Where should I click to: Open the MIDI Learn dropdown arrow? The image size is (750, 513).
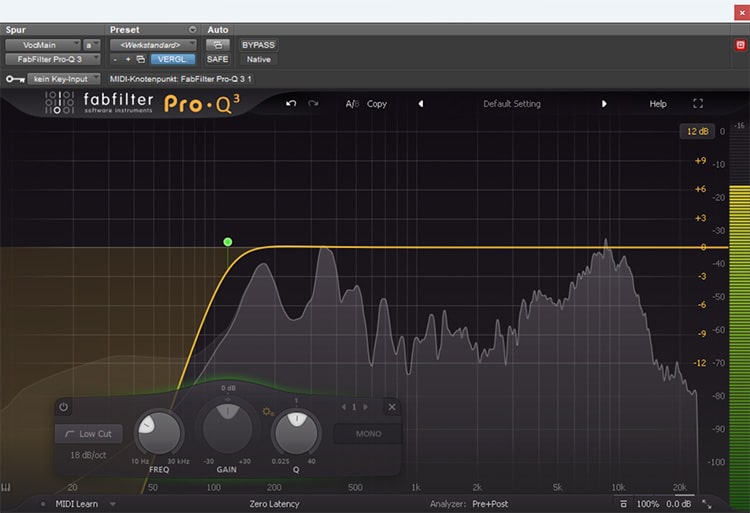[113, 504]
